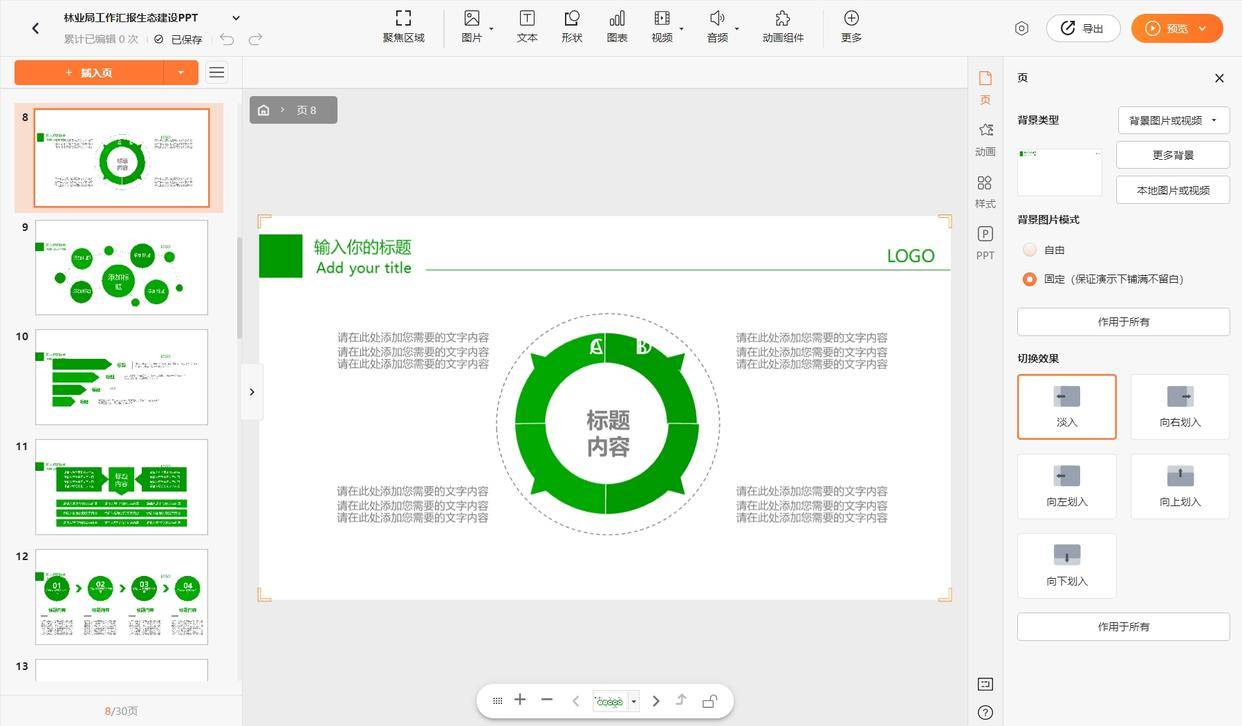Viewport: 1242px width, 726px height.
Task: Select the 固定 background mode radio
Action: tap(1029, 279)
